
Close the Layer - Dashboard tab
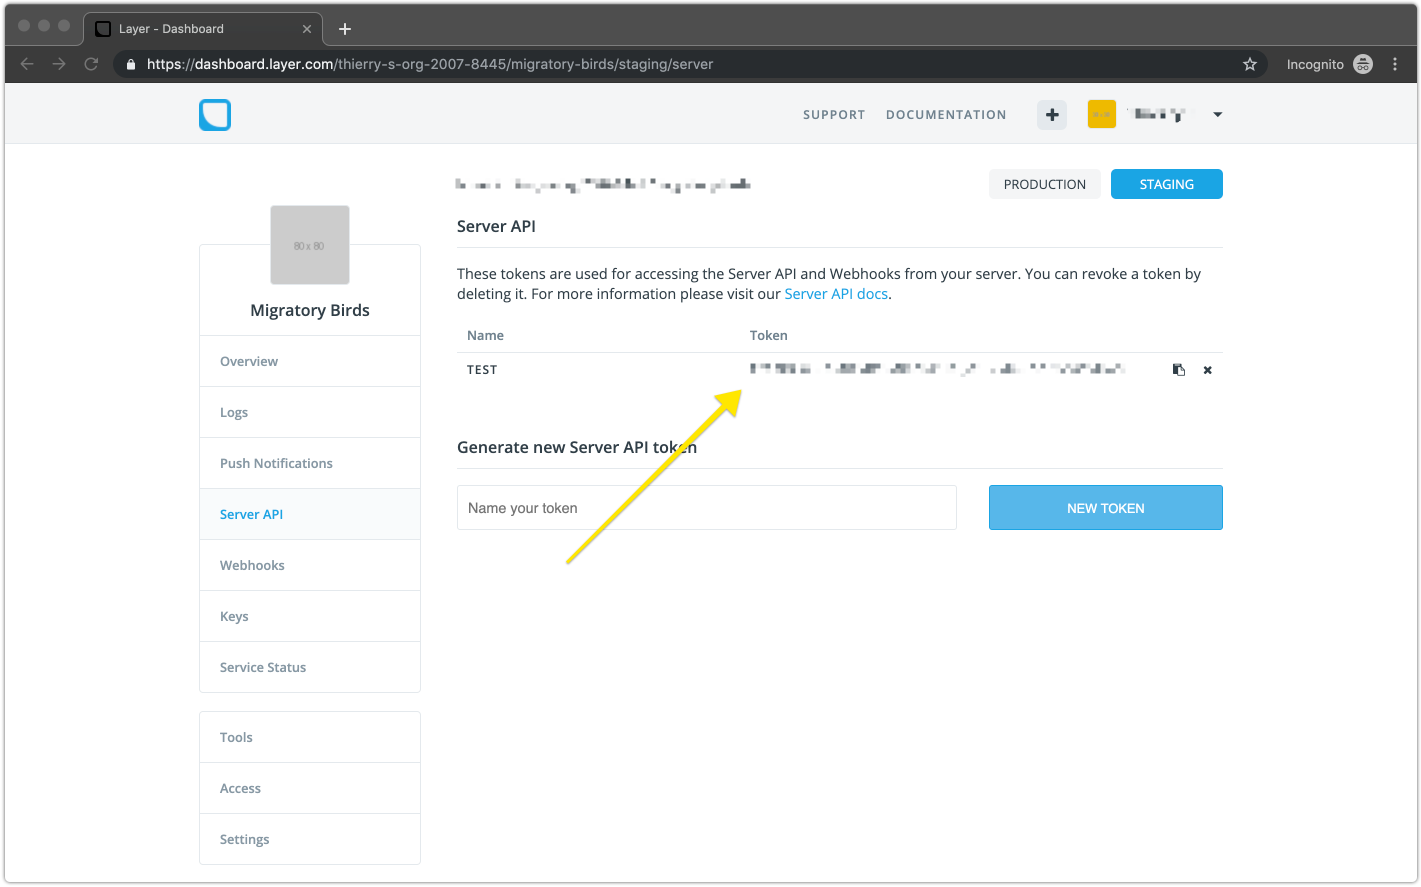point(307,29)
